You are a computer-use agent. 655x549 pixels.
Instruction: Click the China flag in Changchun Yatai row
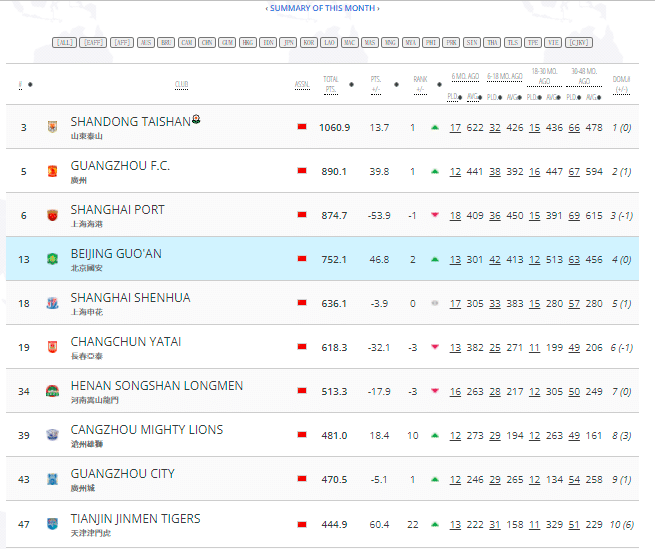301,347
